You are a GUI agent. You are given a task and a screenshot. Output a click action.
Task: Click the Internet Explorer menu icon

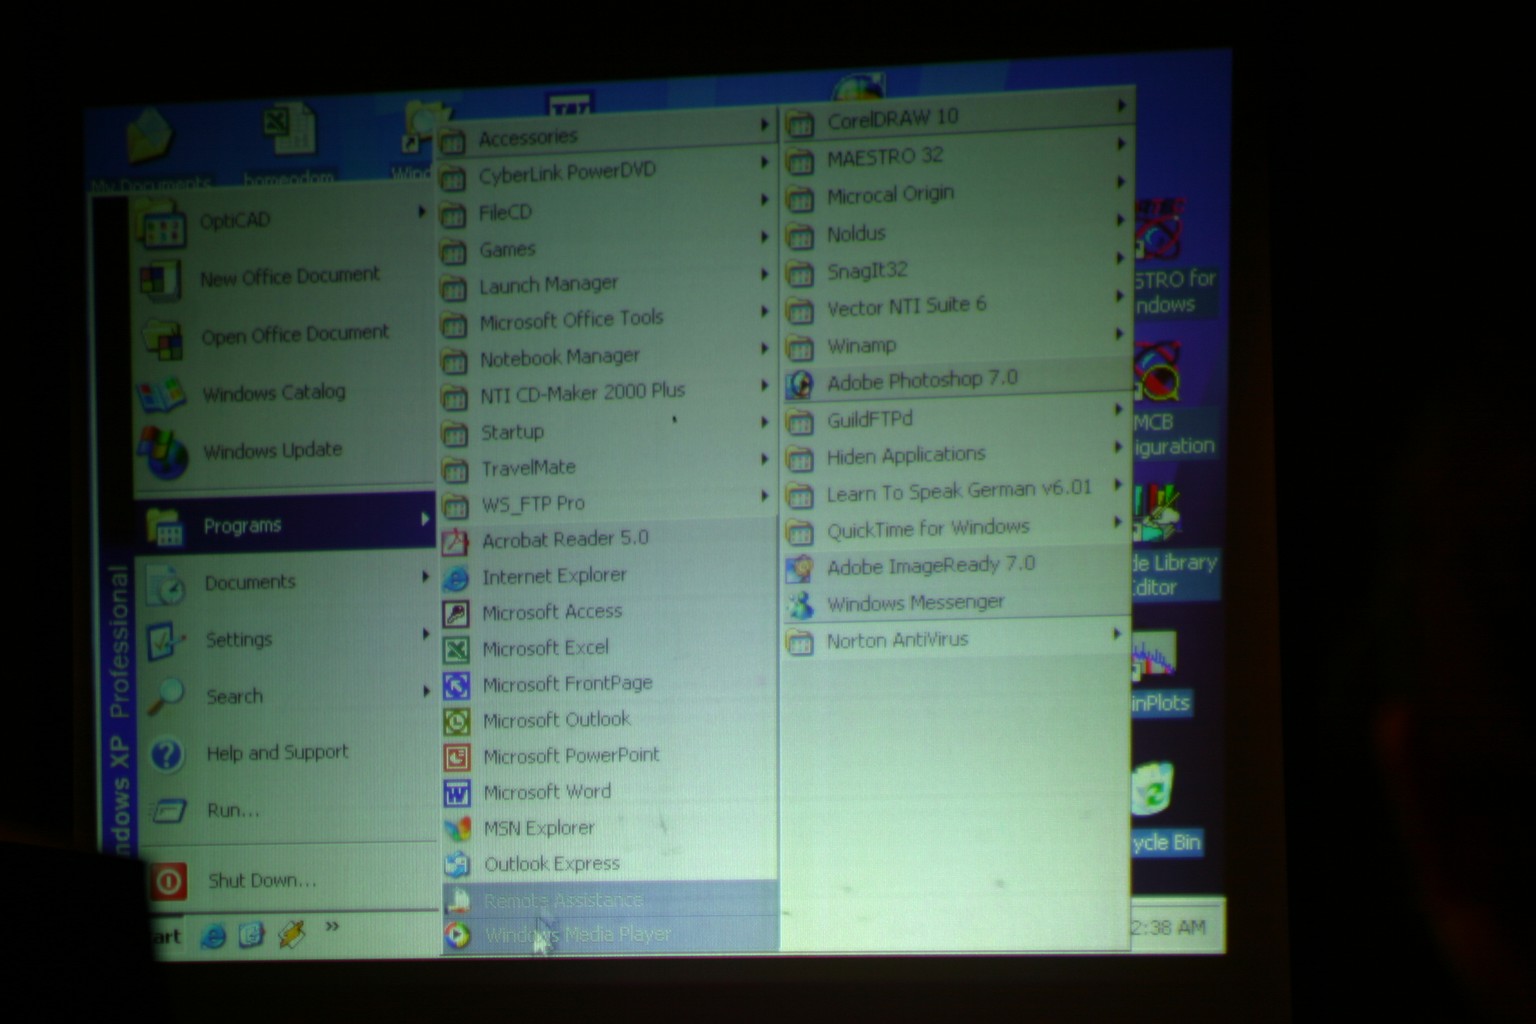click(456, 578)
